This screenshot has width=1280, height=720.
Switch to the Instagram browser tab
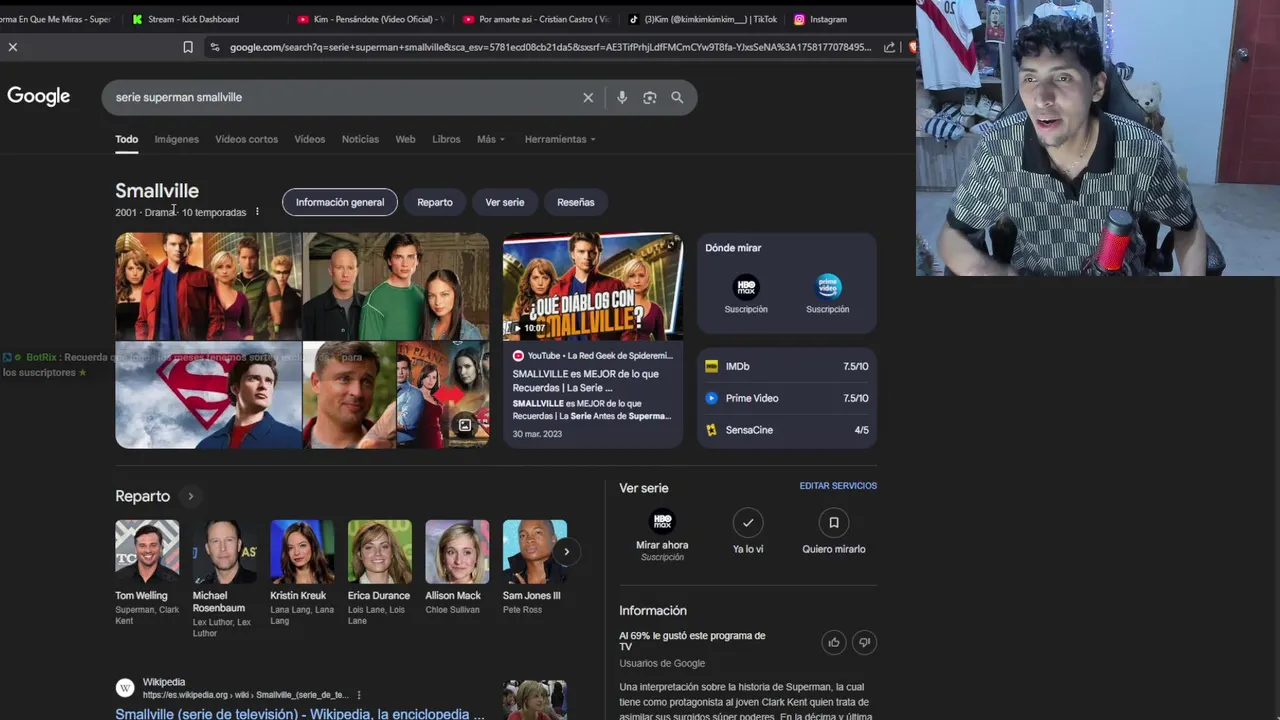pos(820,19)
